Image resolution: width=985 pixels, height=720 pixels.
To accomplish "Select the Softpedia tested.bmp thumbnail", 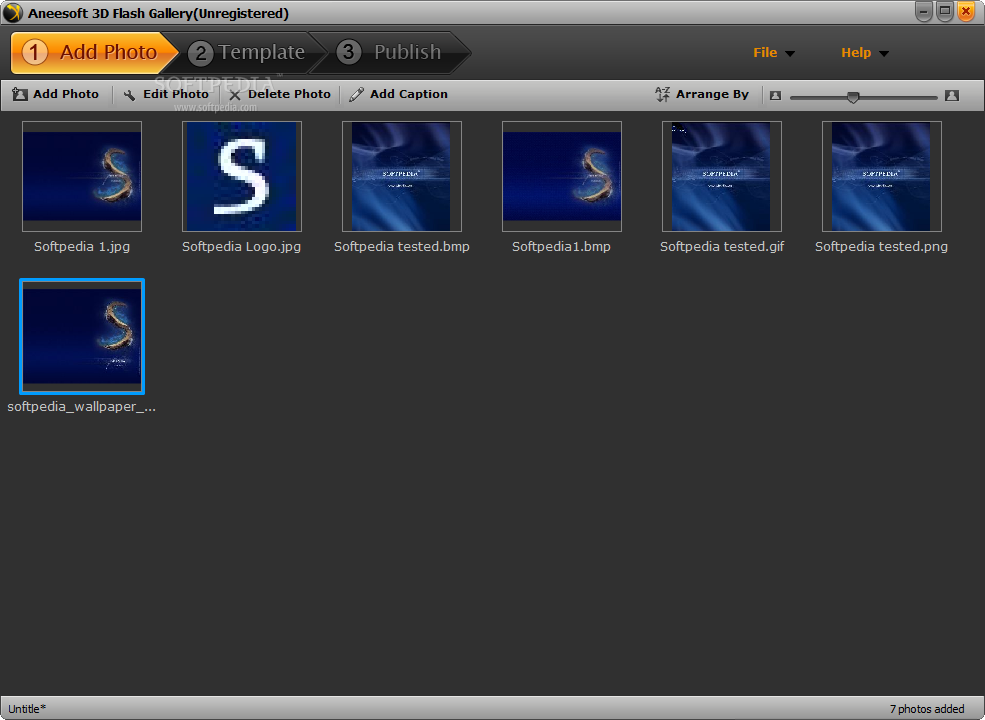I will point(402,177).
